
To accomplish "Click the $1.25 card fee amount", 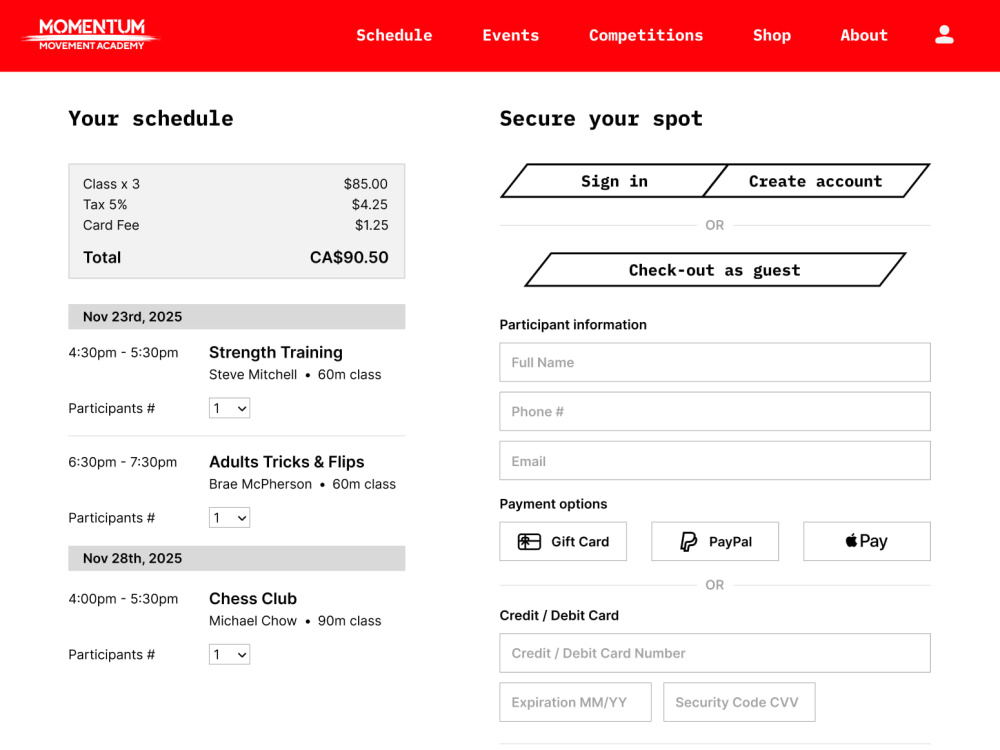I will tap(371, 225).
